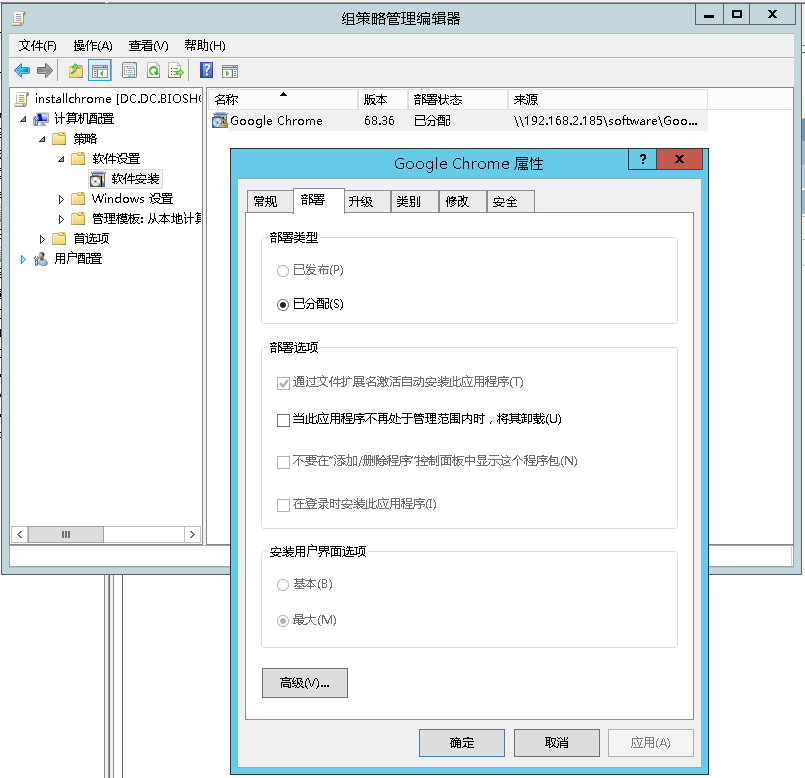Viewport: 805px width, 778px height.
Task: Open the 操作(A) menu
Action: click(x=93, y=46)
